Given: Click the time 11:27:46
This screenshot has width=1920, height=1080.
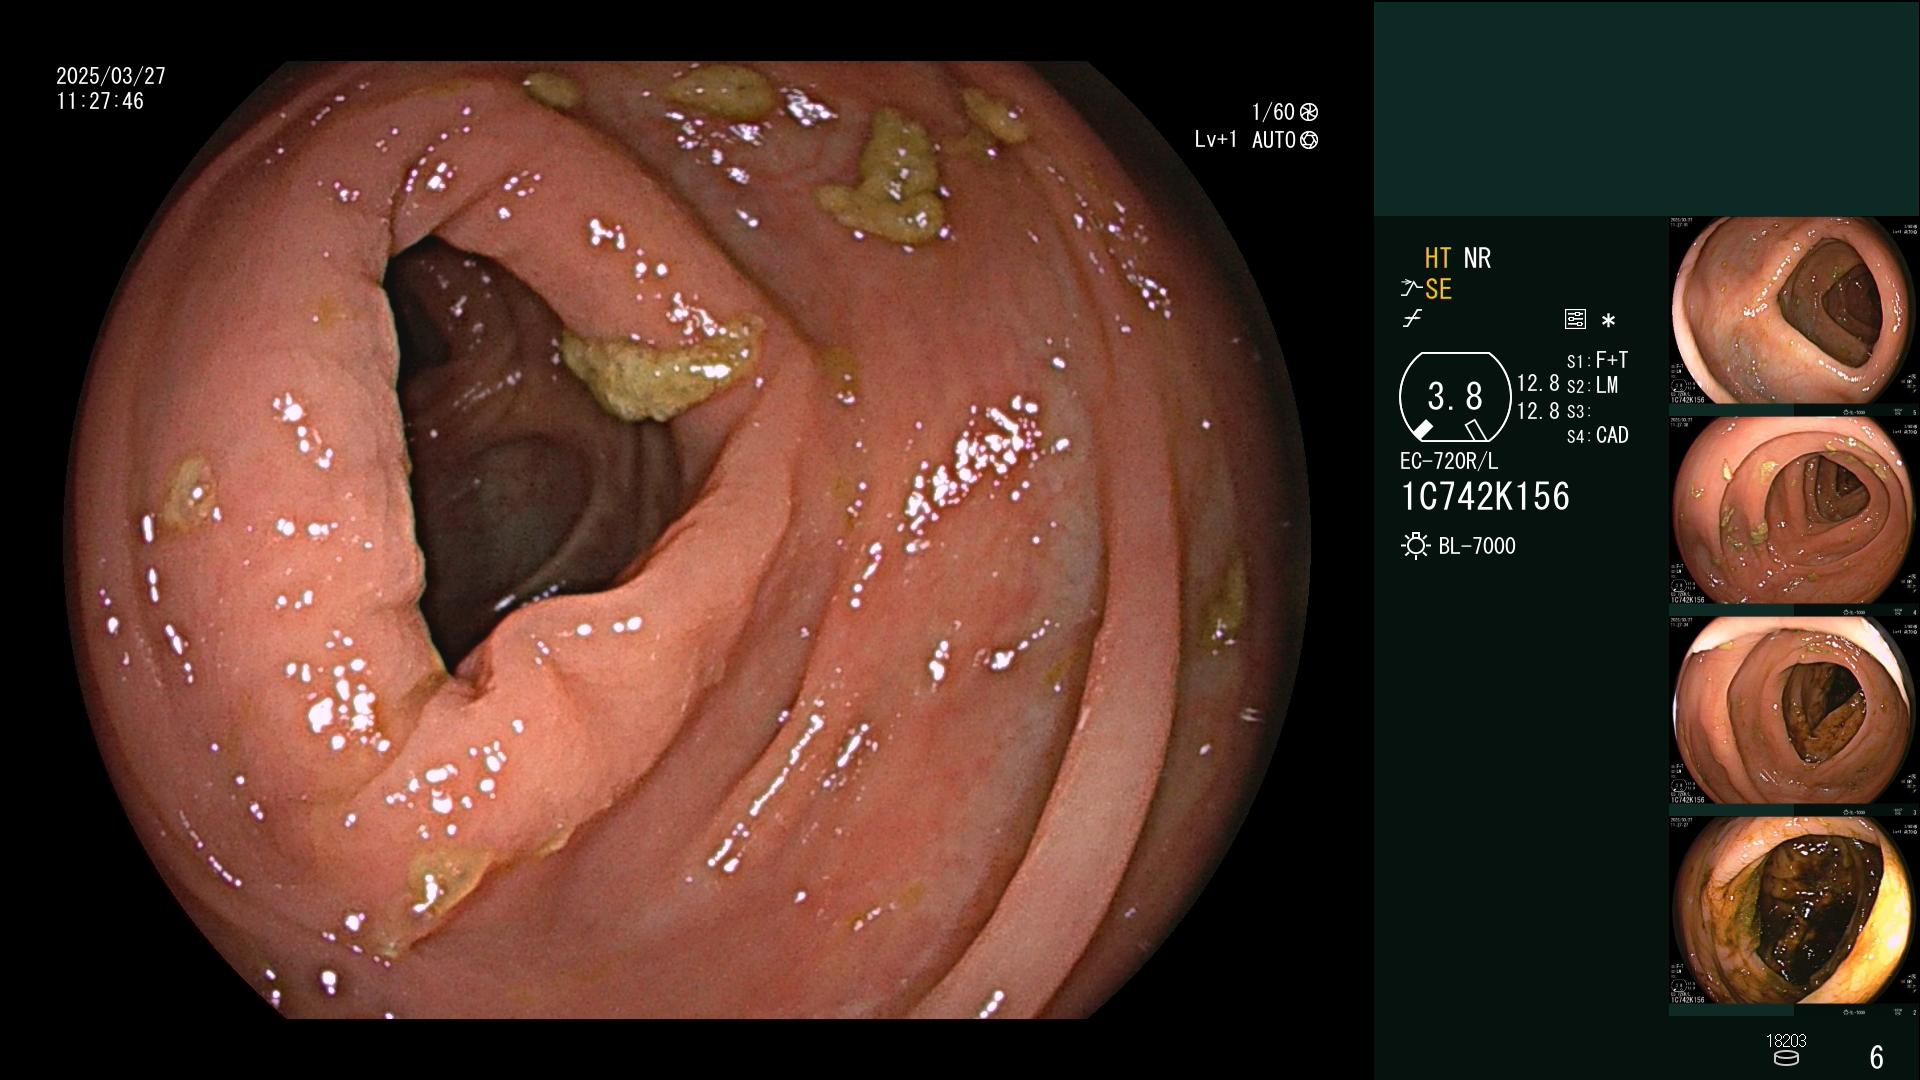Looking at the screenshot, I should click(100, 101).
